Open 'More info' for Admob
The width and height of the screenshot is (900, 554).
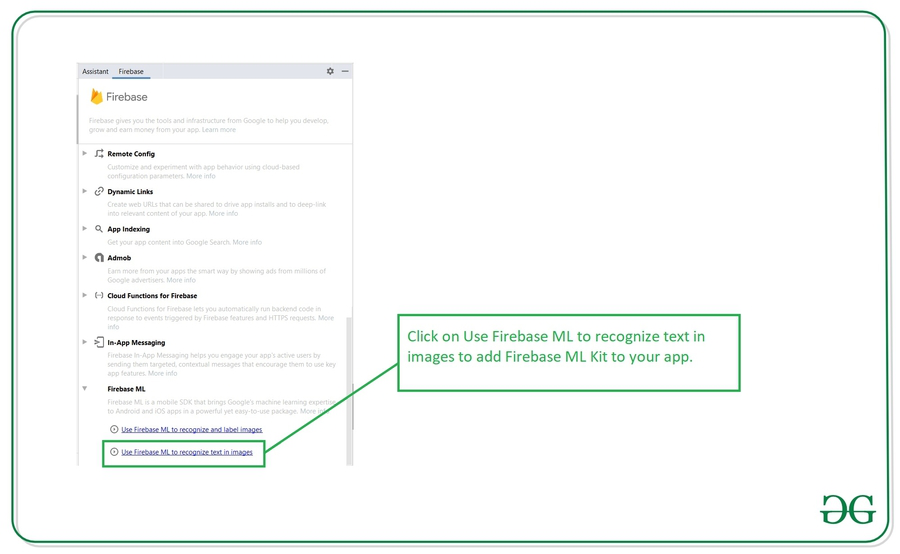coord(181,280)
